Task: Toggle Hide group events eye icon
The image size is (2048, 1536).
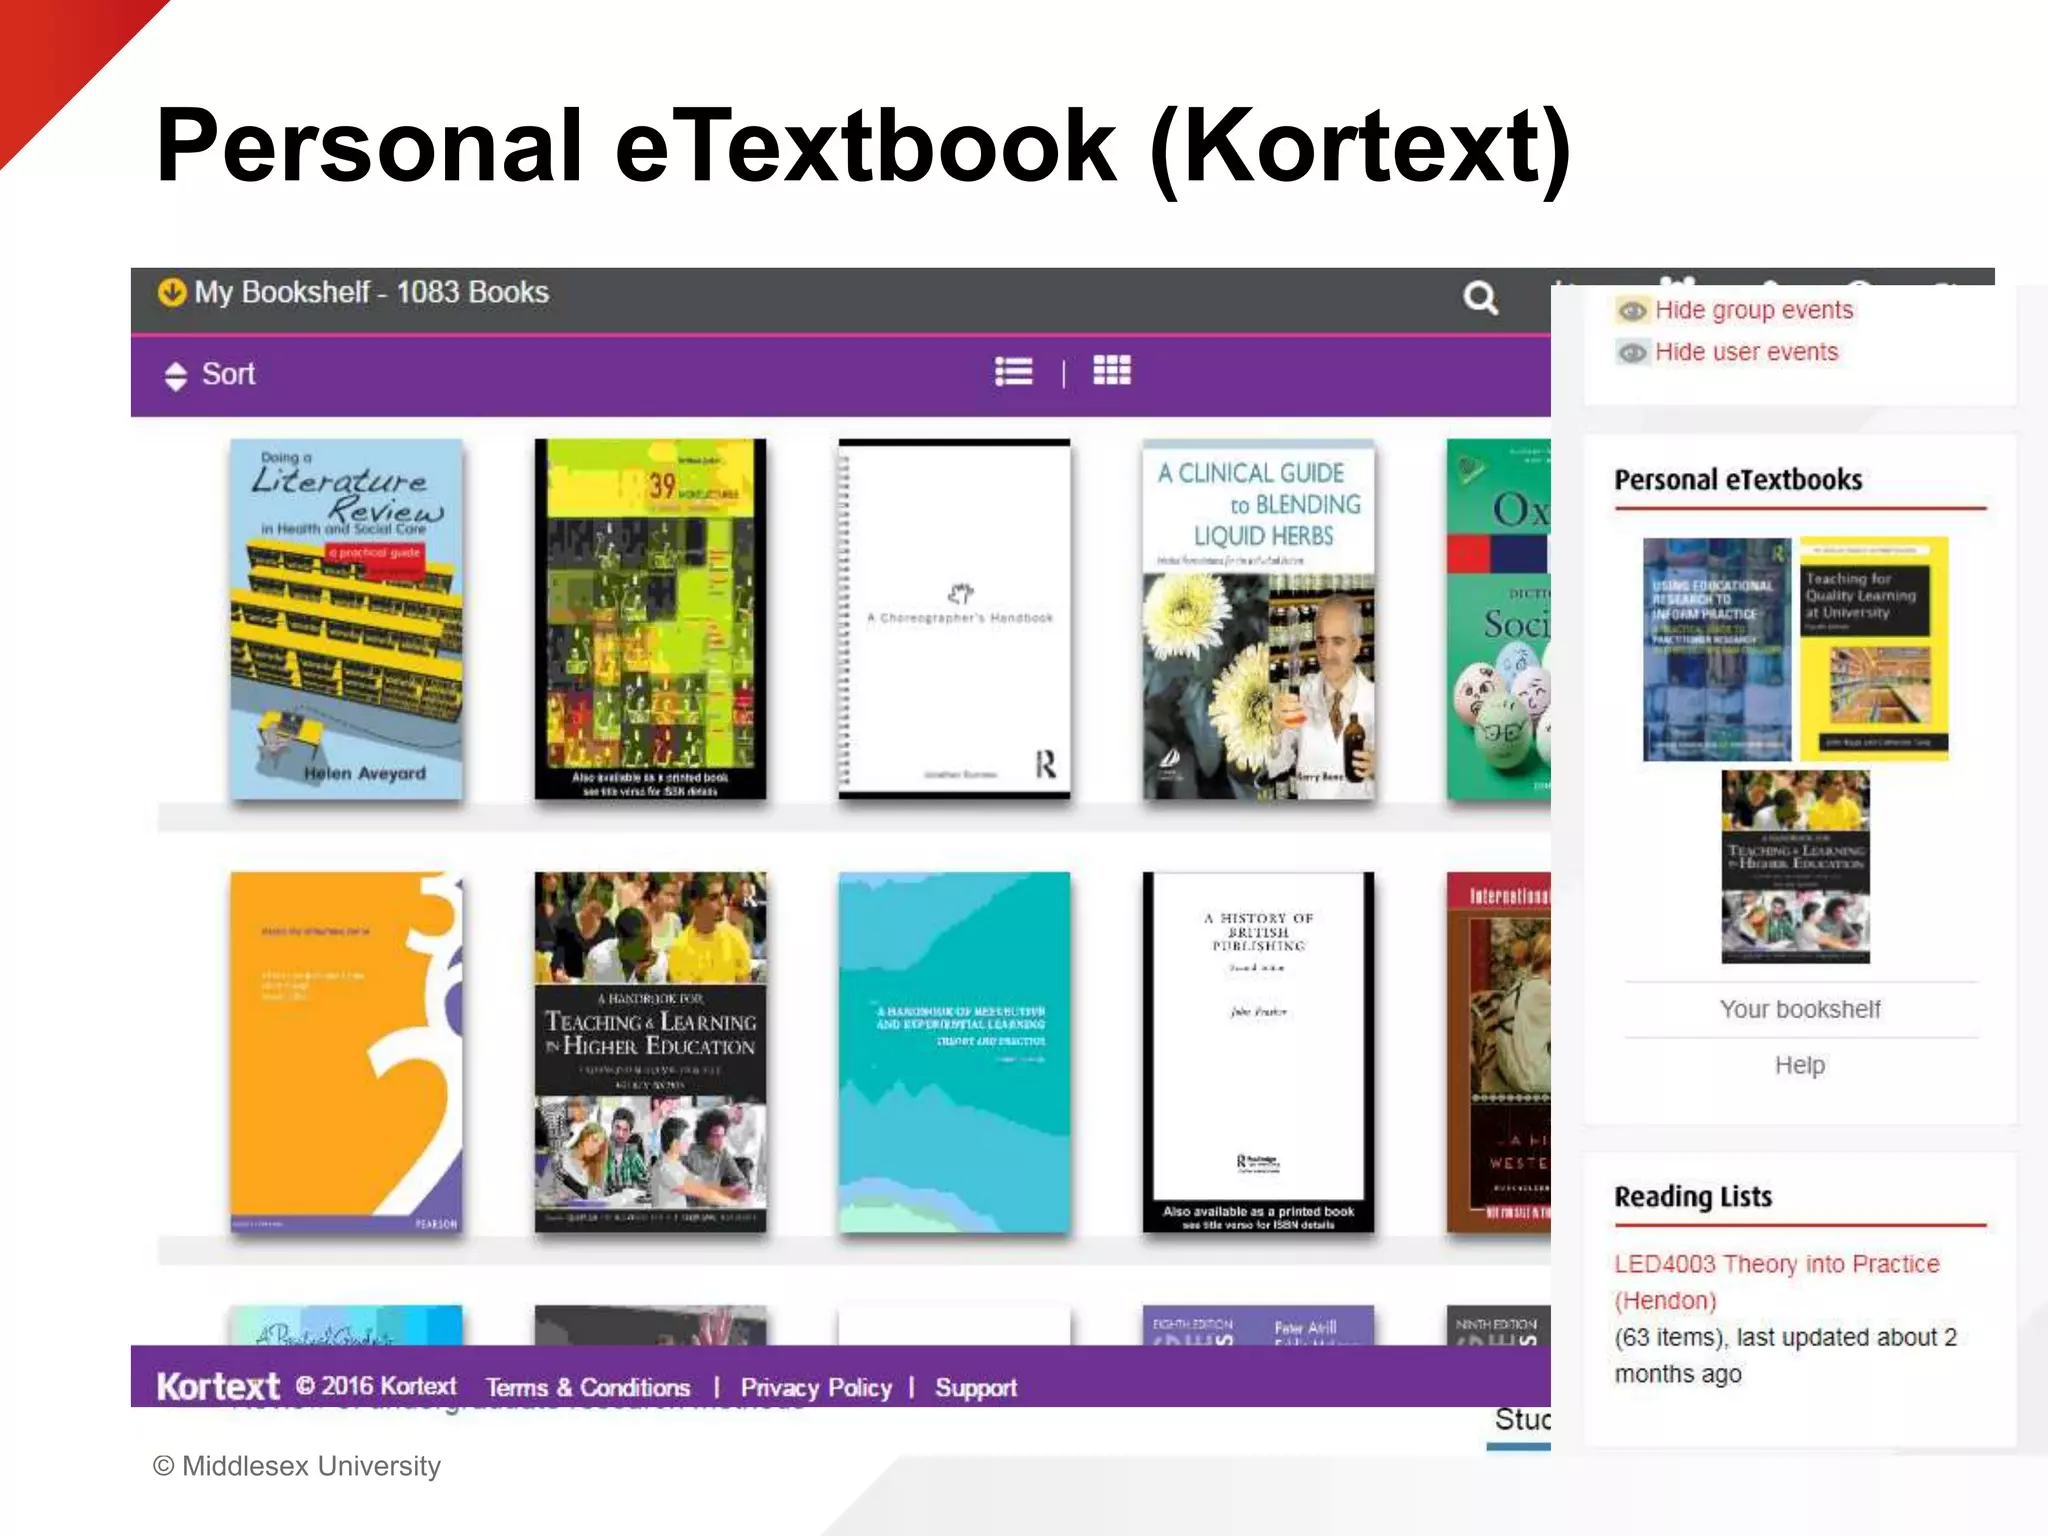Action: coord(1632,311)
